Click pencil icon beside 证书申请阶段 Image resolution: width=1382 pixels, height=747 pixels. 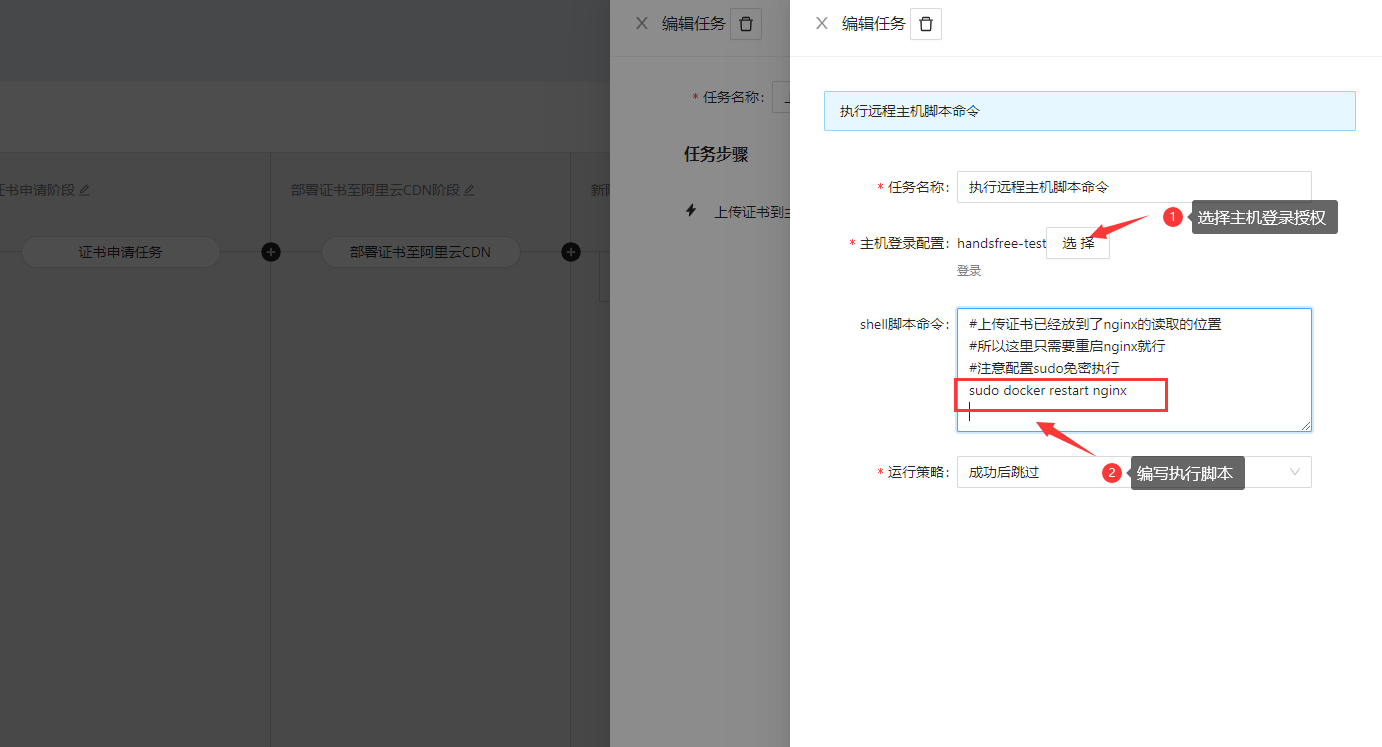click(84, 190)
